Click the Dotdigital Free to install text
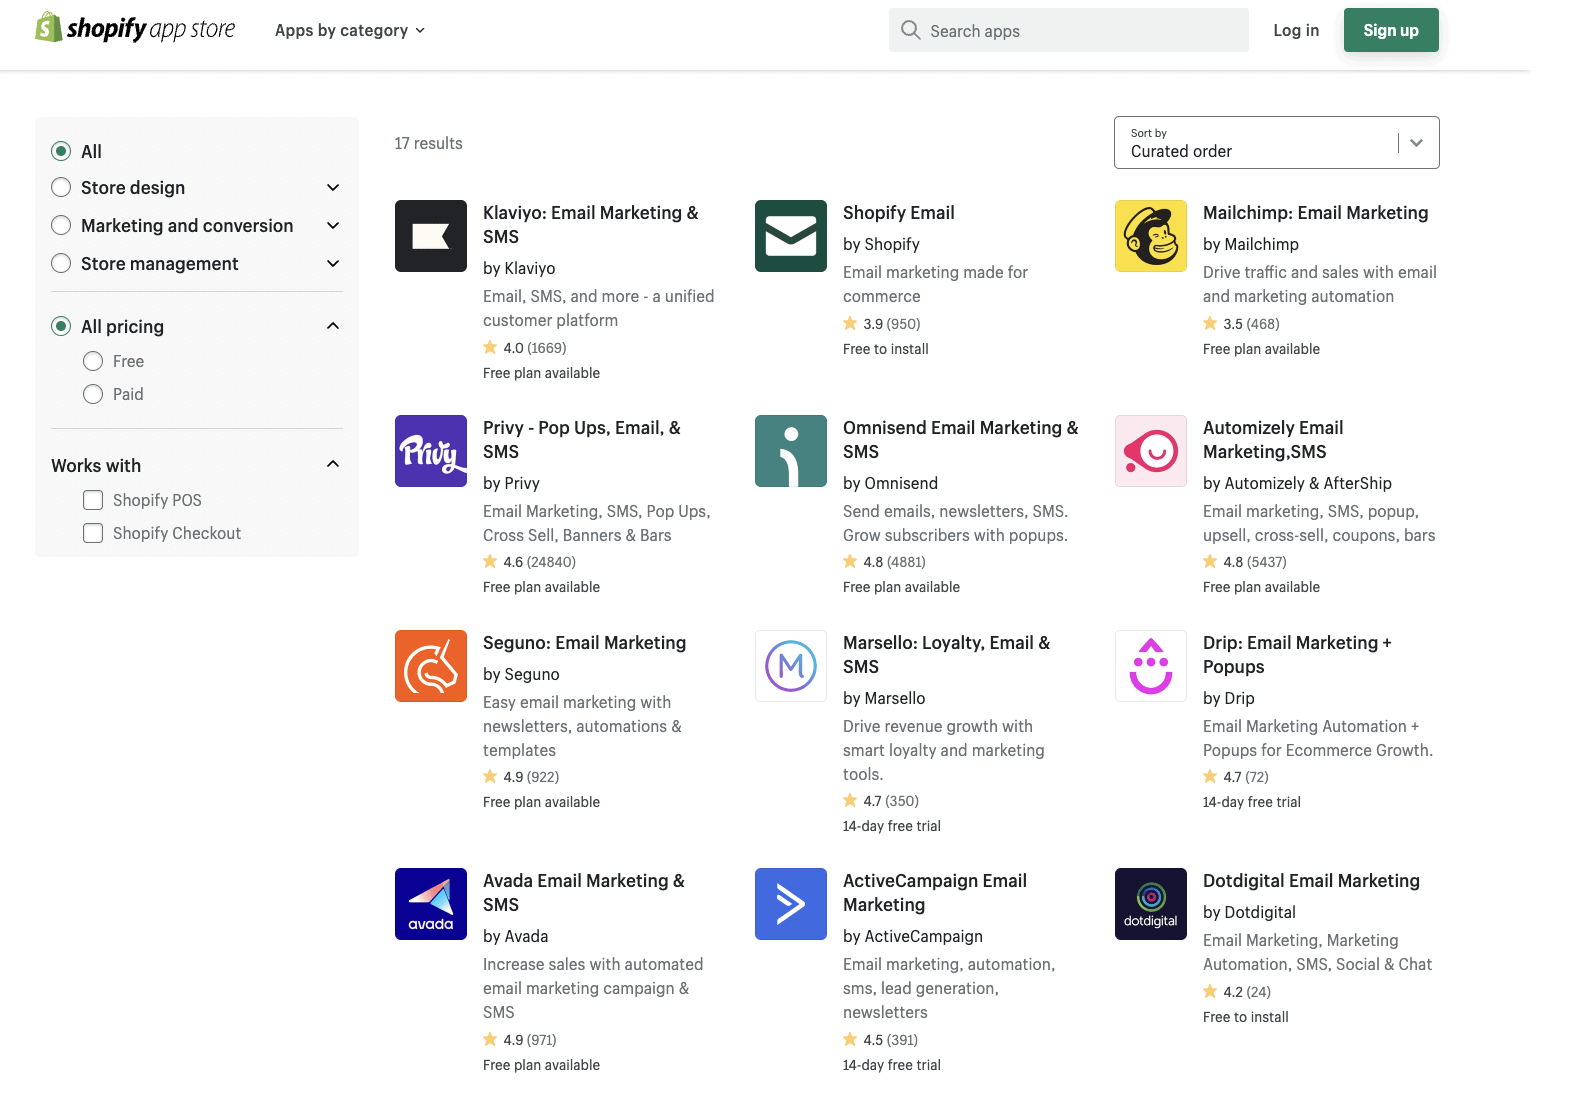 click(1245, 1017)
